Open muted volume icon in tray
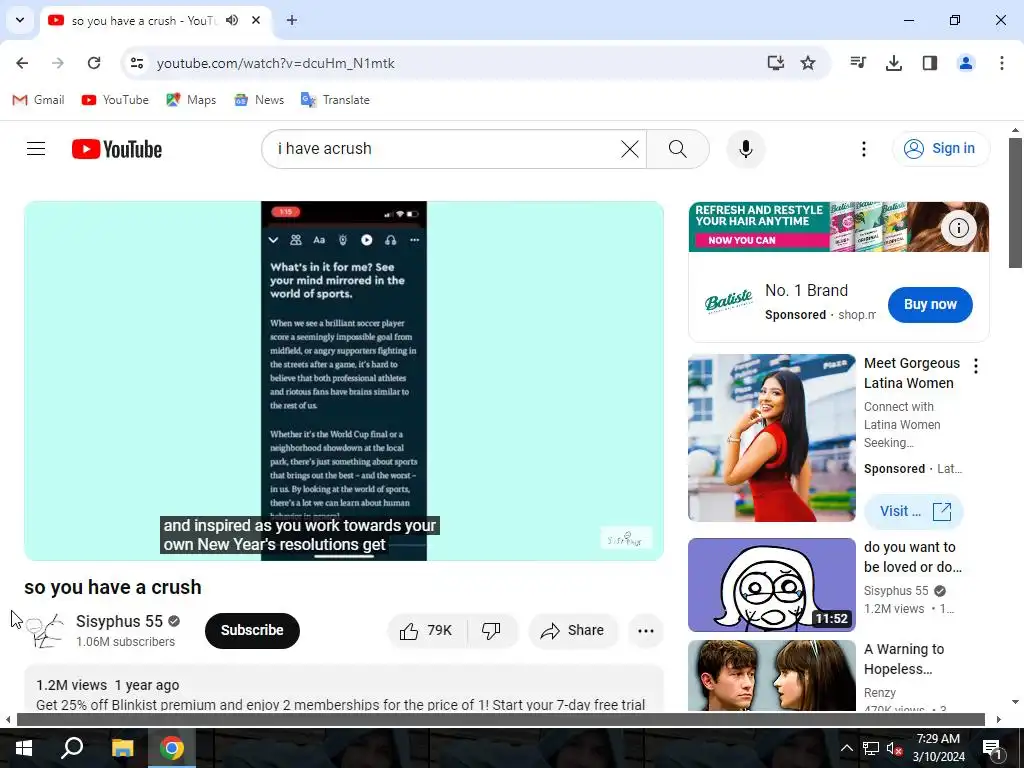This screenshot has height=768, width=1024. 894,748
